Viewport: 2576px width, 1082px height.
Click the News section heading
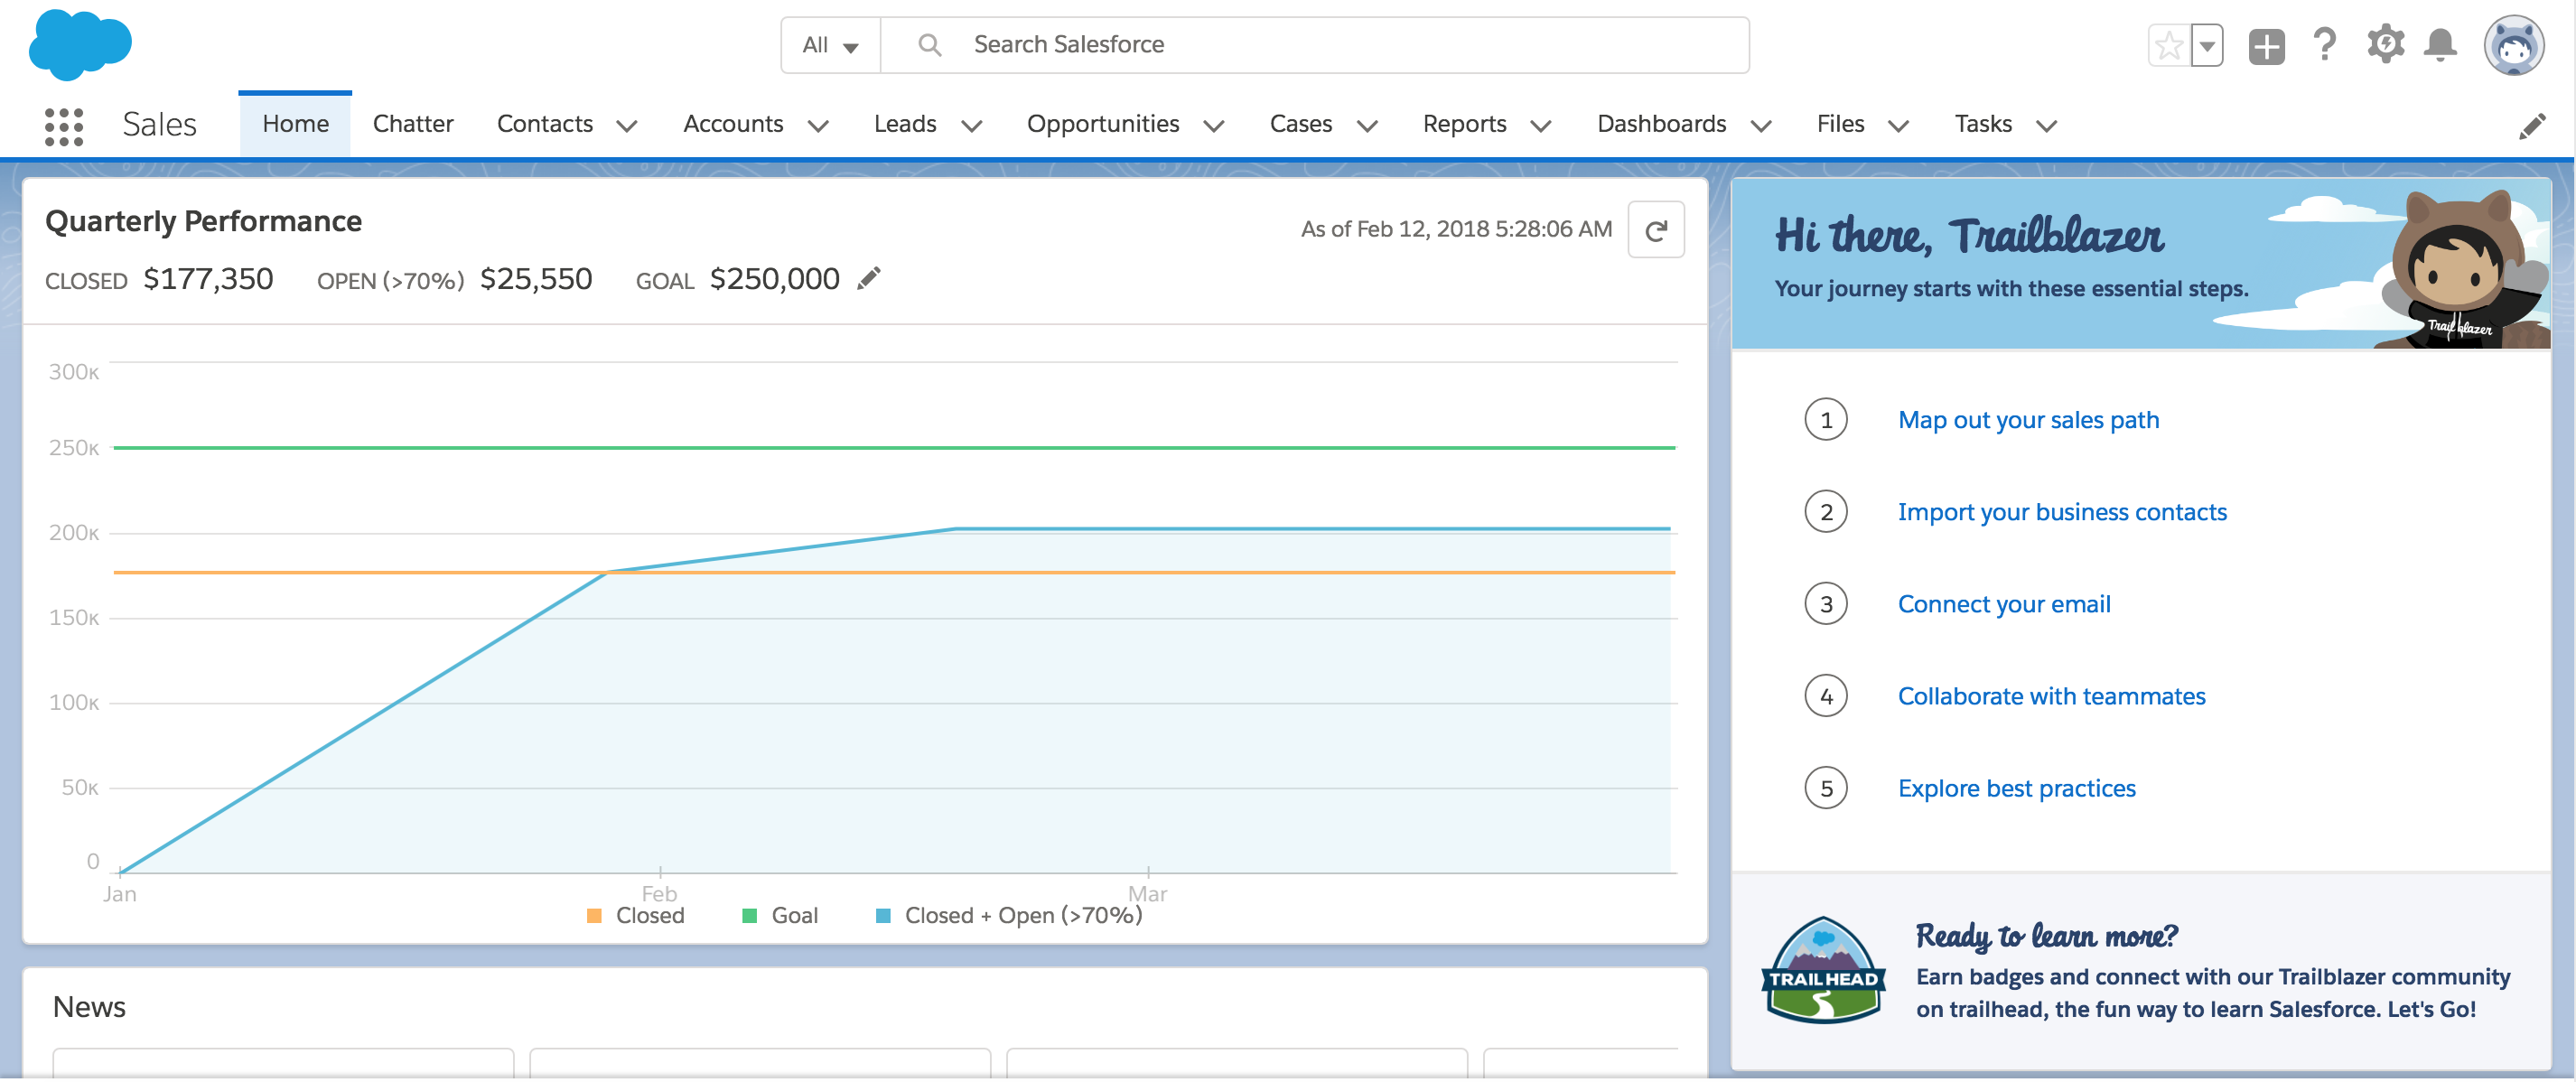[x=89, y=1007]
